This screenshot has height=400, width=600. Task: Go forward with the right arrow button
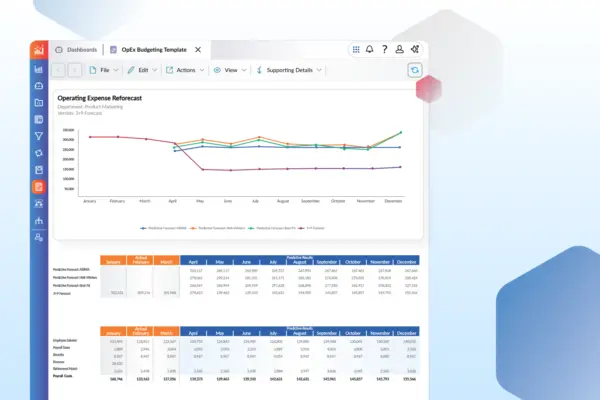[75, 70]
